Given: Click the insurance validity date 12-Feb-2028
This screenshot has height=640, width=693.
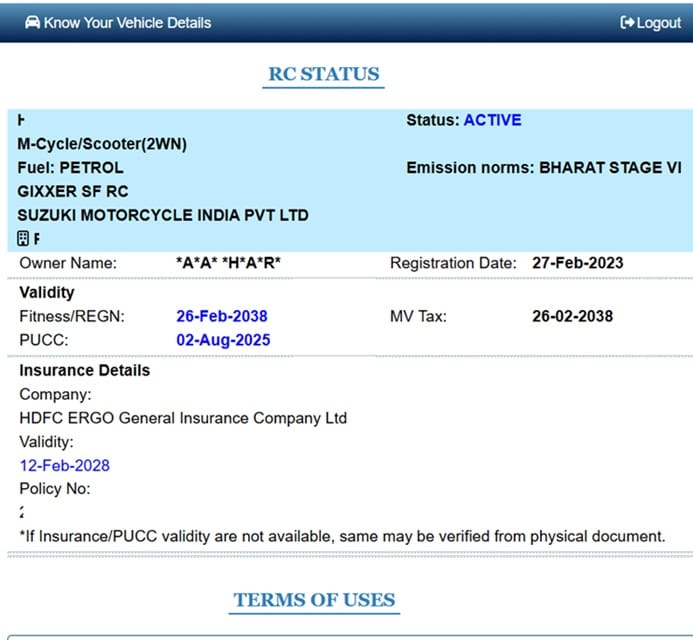Looking at the screenshot, I should pos(65,465).
